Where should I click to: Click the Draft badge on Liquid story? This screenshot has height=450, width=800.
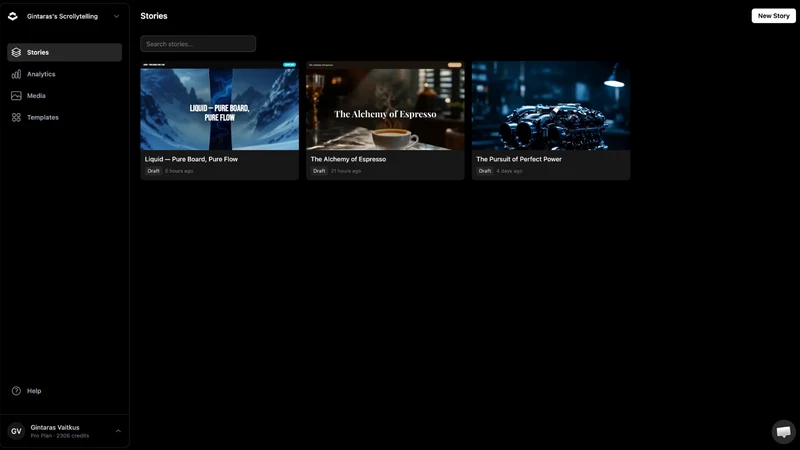point(154,171)
